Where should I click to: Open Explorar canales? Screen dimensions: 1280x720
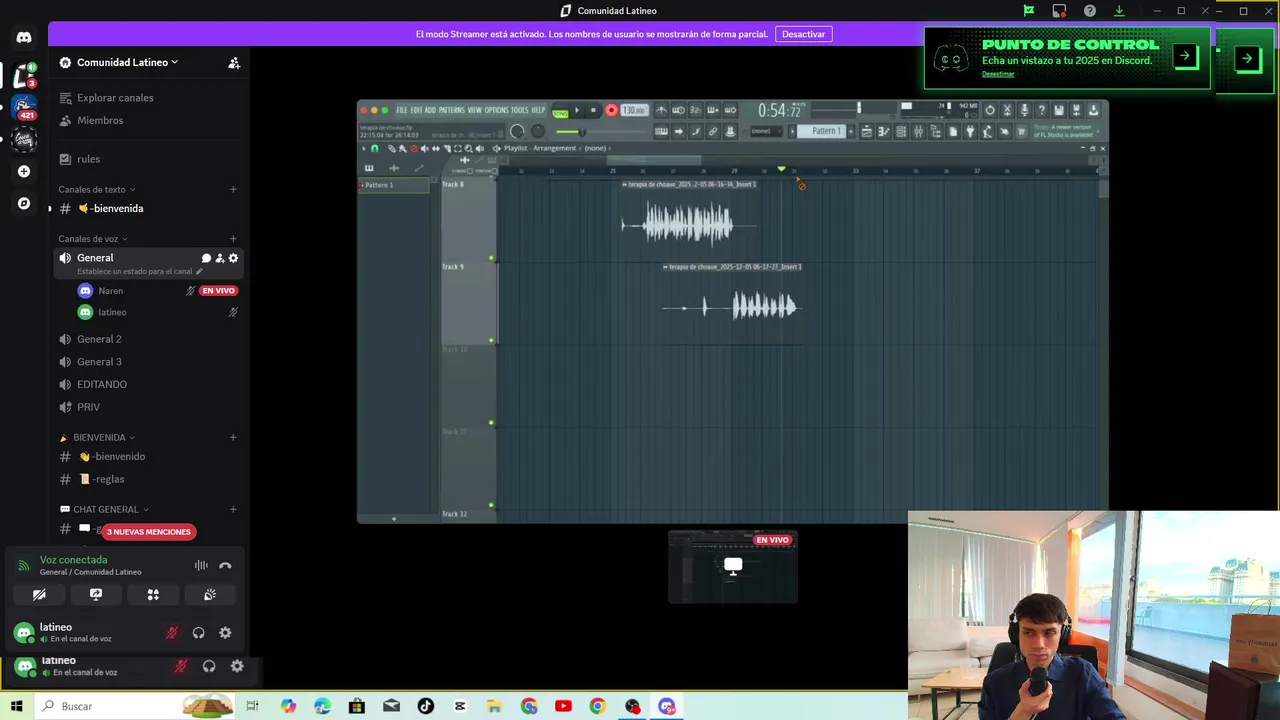click(115, 98)
